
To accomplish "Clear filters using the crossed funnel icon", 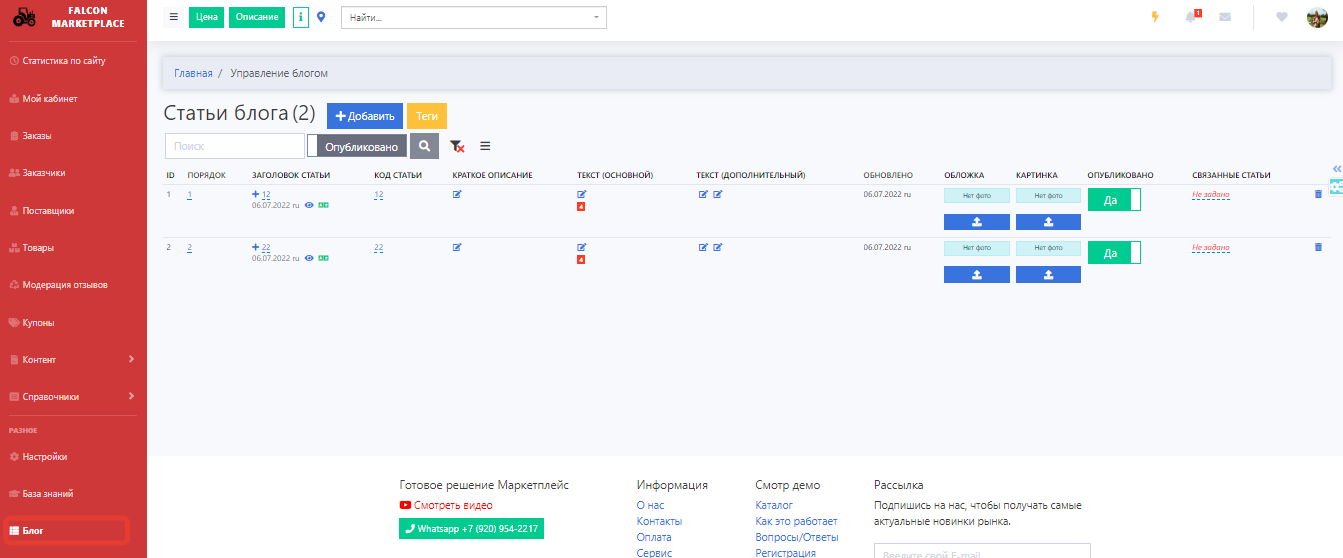I will pyautogui.click(x=457, y=146).
